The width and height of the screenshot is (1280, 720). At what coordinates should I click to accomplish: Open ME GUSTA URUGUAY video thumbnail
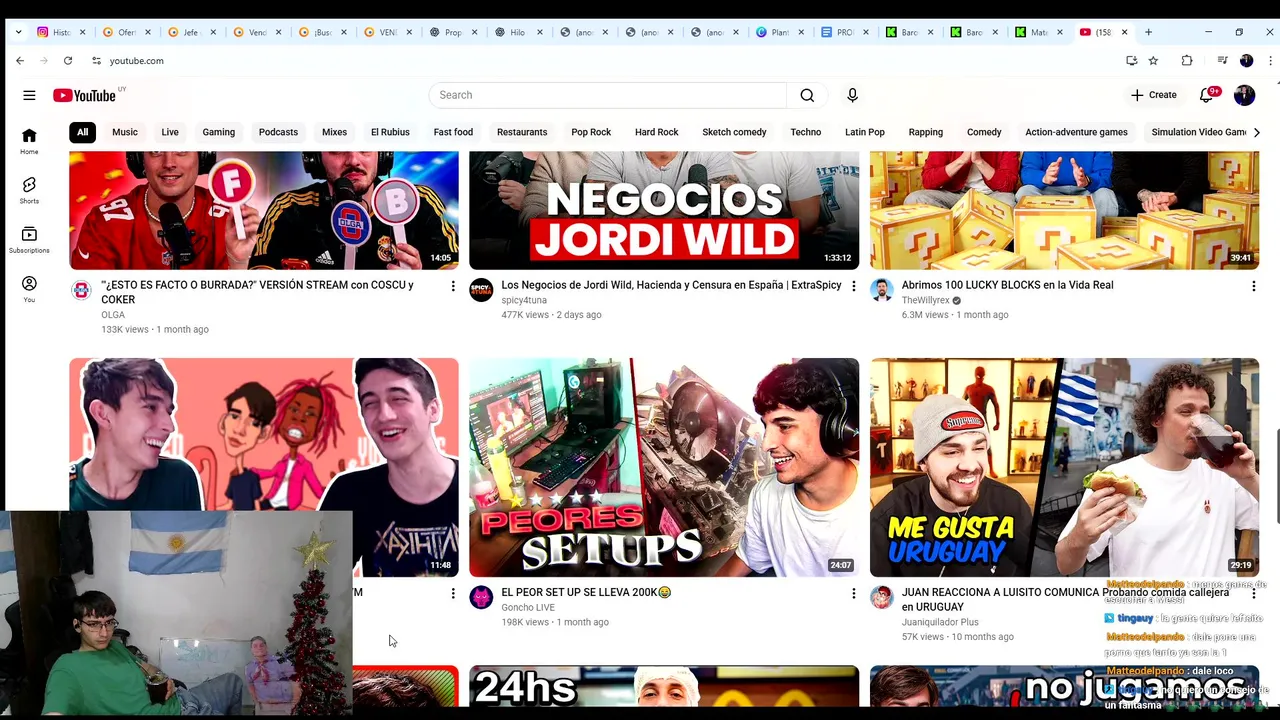[x=1064, y=467]
